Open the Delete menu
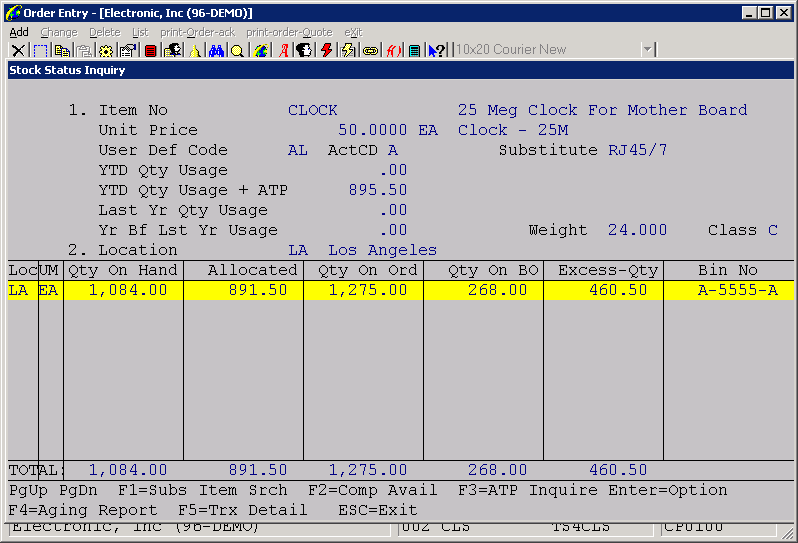Viewport: 798px width, 543px height. (x=105, y=33)
